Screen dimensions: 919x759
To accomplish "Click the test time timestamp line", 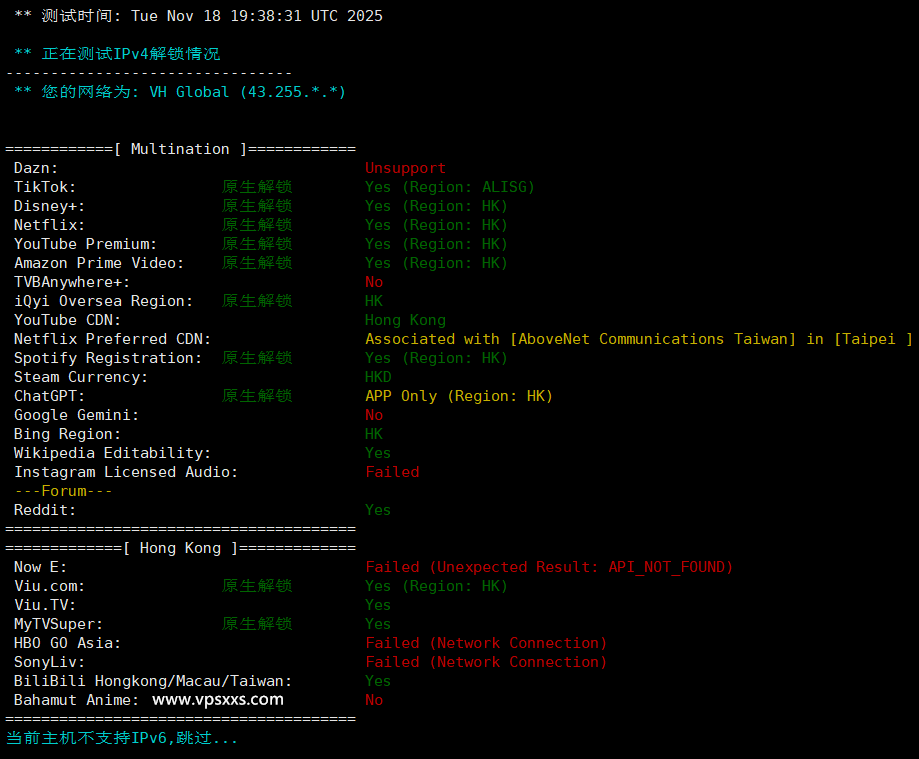I will tap(198, 16).
